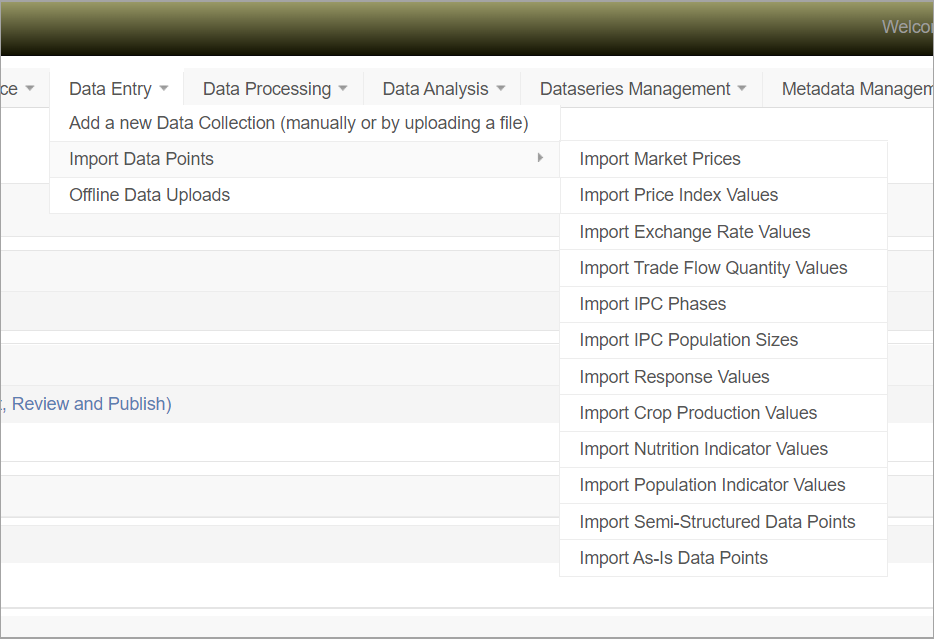Open the Data Analysis dropdown
The width and height of the screenshot is (934, 639).
[x=443, y=89]
